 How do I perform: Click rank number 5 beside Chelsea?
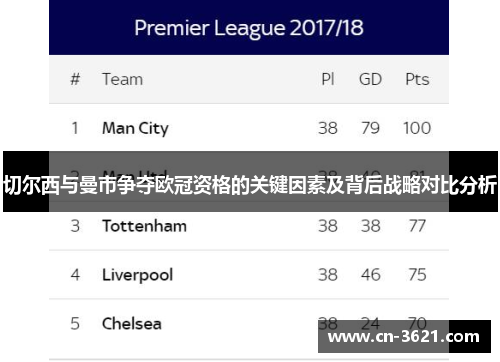coord(75,324)
